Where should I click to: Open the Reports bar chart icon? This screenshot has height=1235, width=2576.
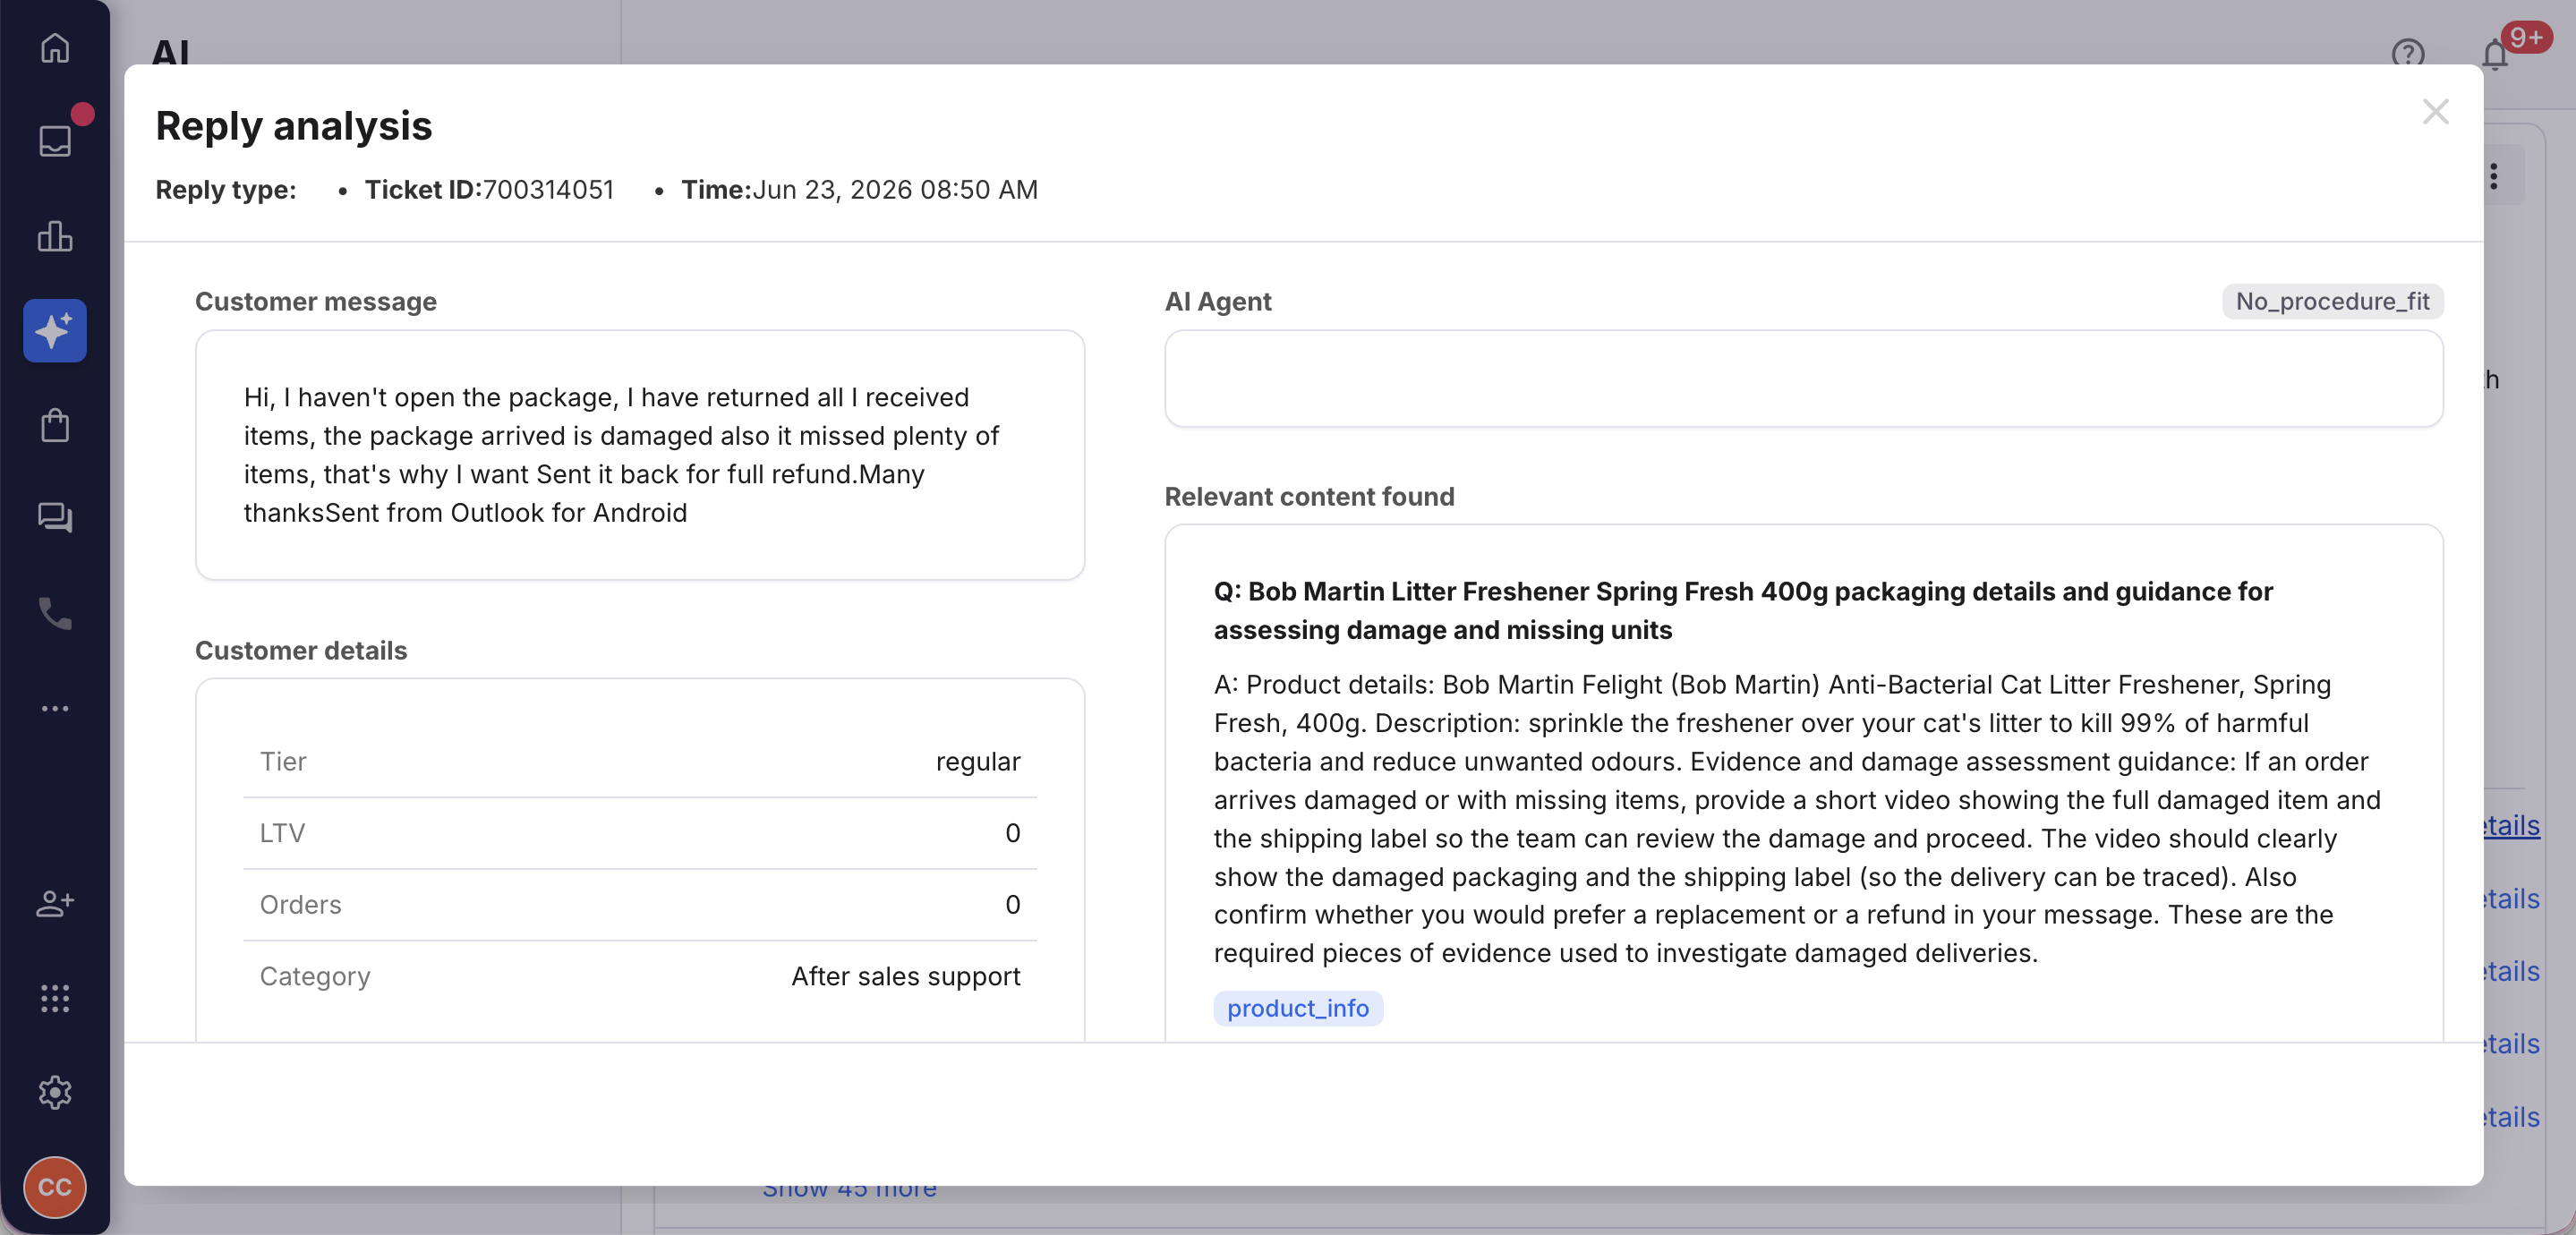(x=55, y=236)
